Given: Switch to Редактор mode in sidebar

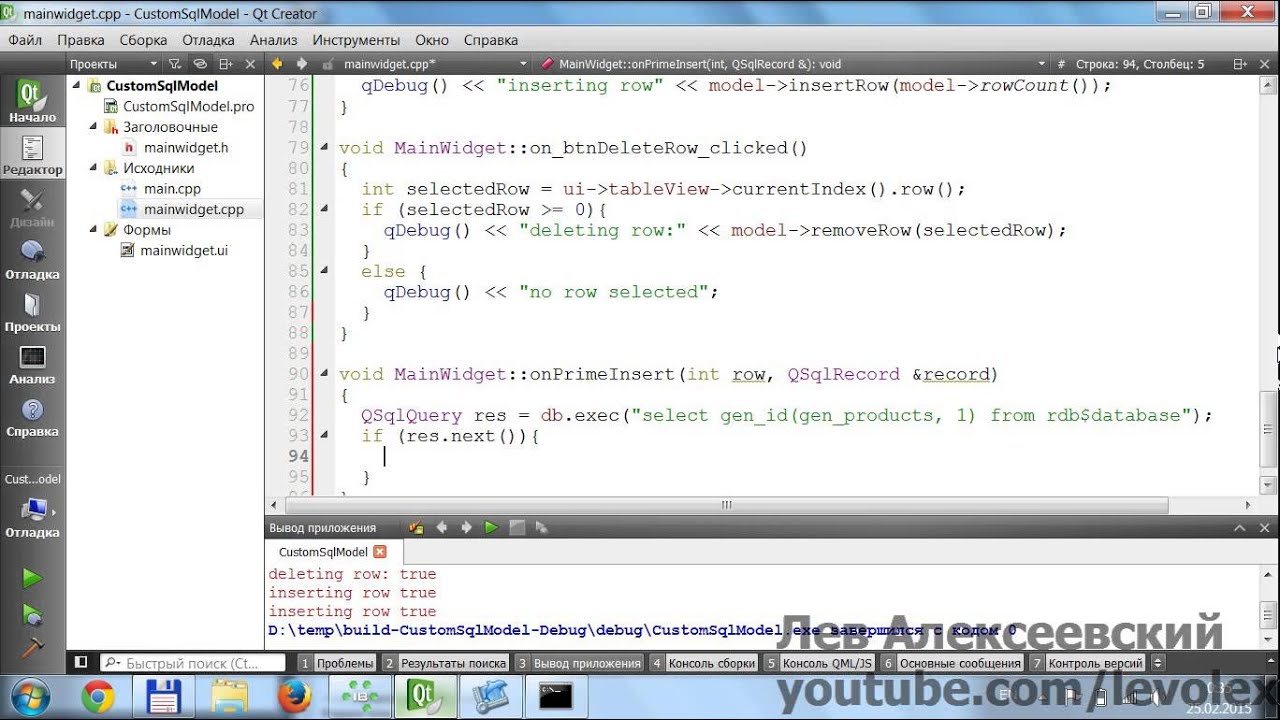Looking at the screenshot, I should (33, 155).
